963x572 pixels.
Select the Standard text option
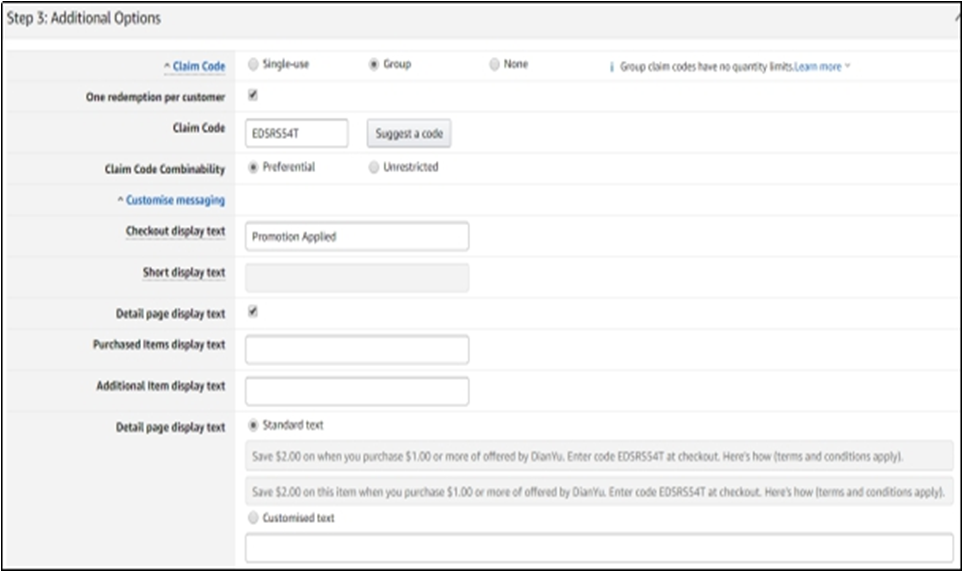252,425
